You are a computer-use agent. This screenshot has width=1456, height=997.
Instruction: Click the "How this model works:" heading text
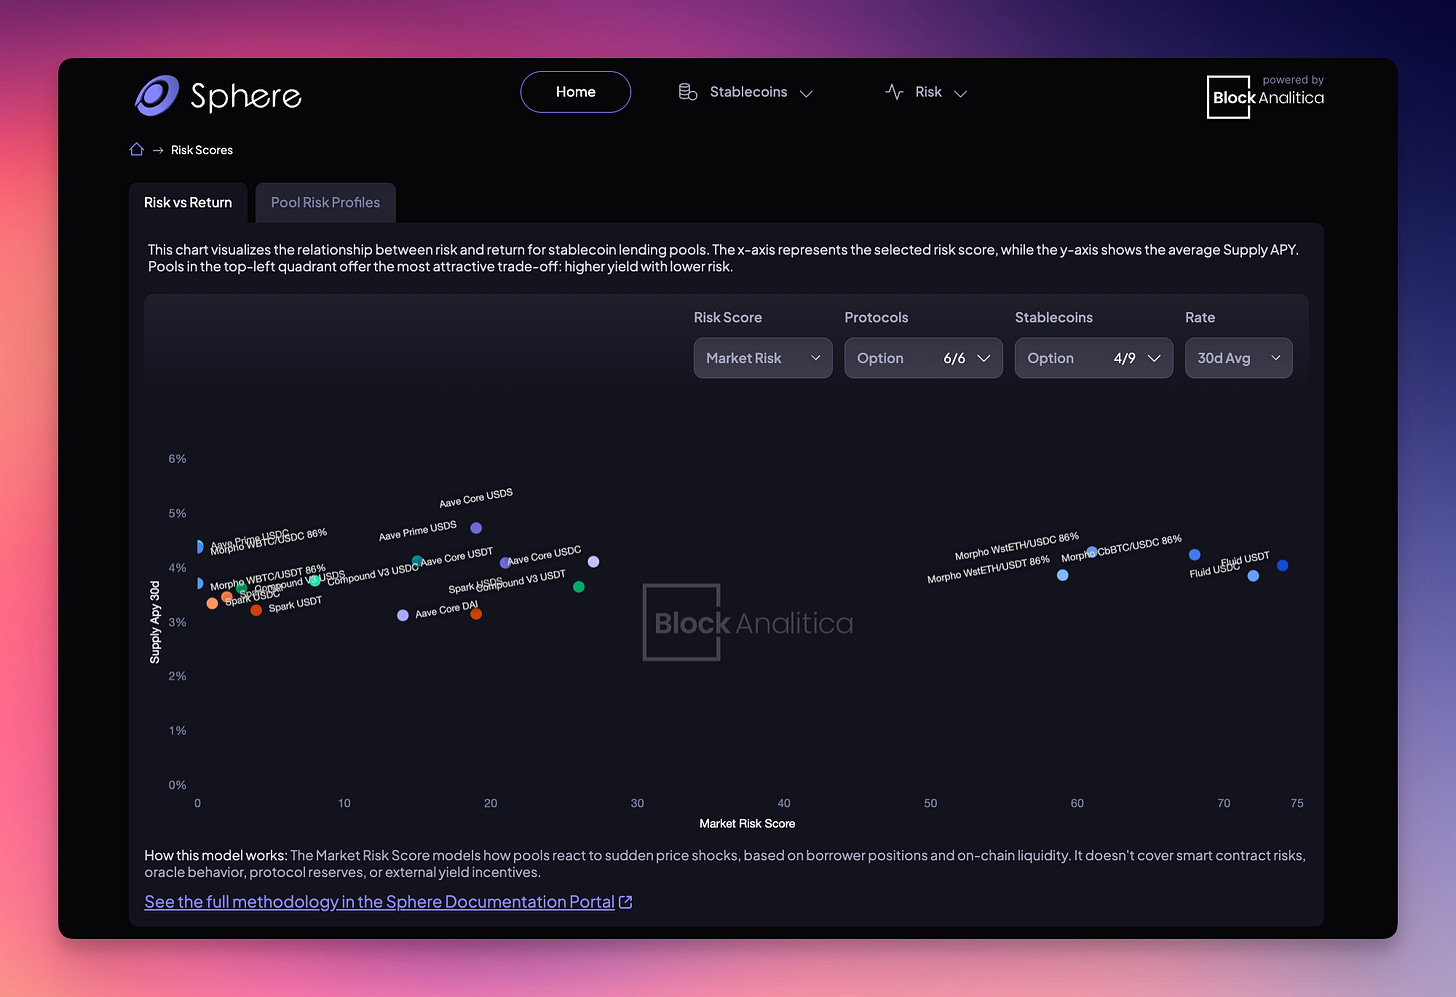pos(216,856)
